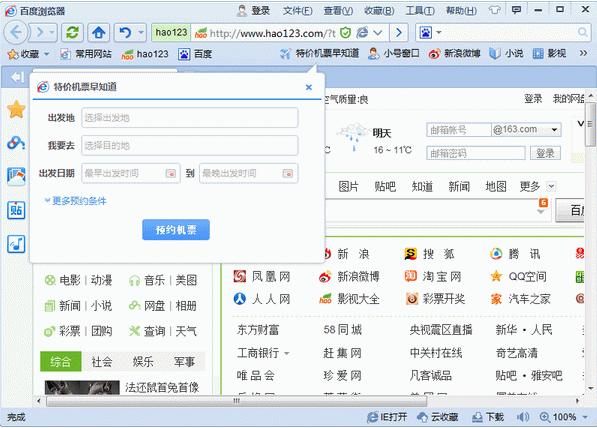The width and height of the screenshot is (597, 428).
Task: Open the music note sidebar icon
Action: pyautogui.click(x=16, y=244)
